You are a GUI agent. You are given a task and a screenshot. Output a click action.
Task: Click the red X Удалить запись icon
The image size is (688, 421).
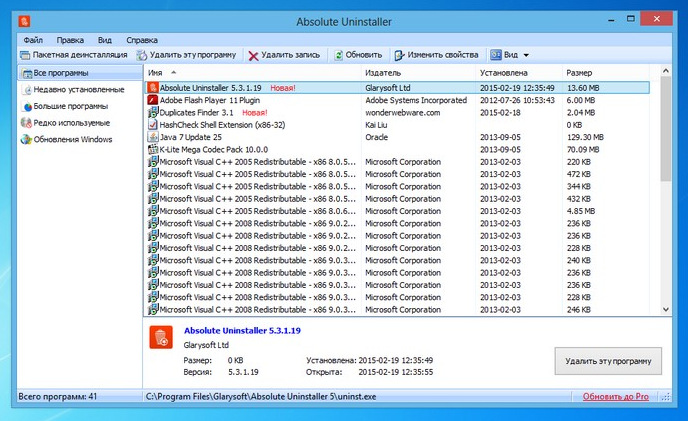(253, 56)
